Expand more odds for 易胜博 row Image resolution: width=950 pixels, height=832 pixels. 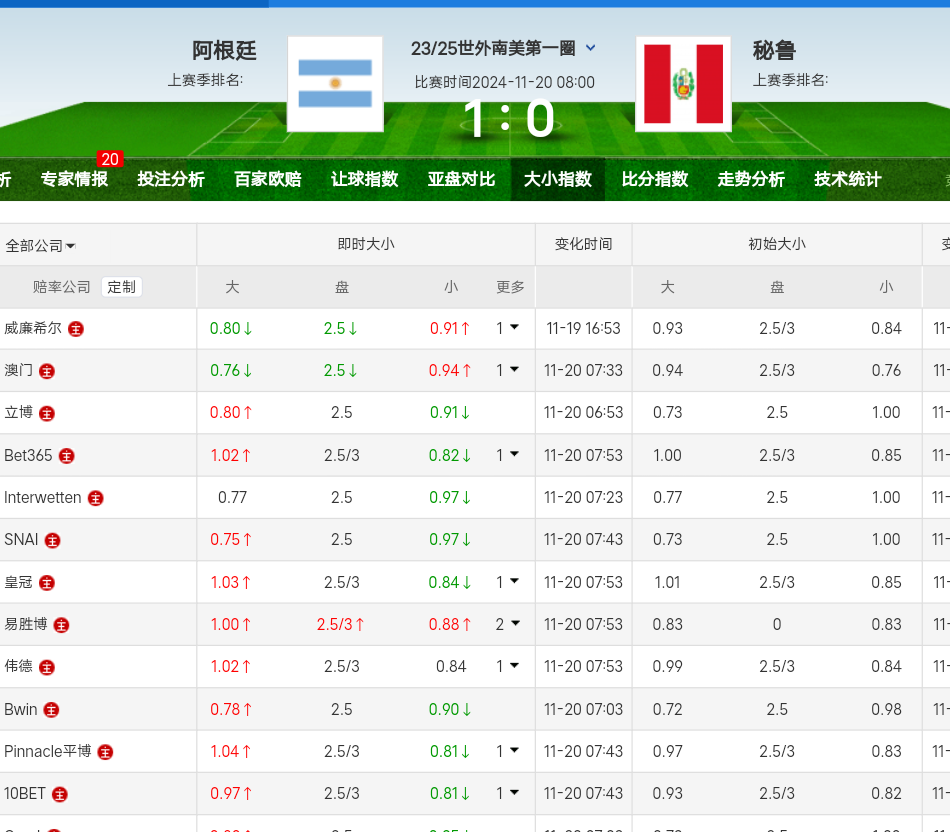tap(508, 624)
